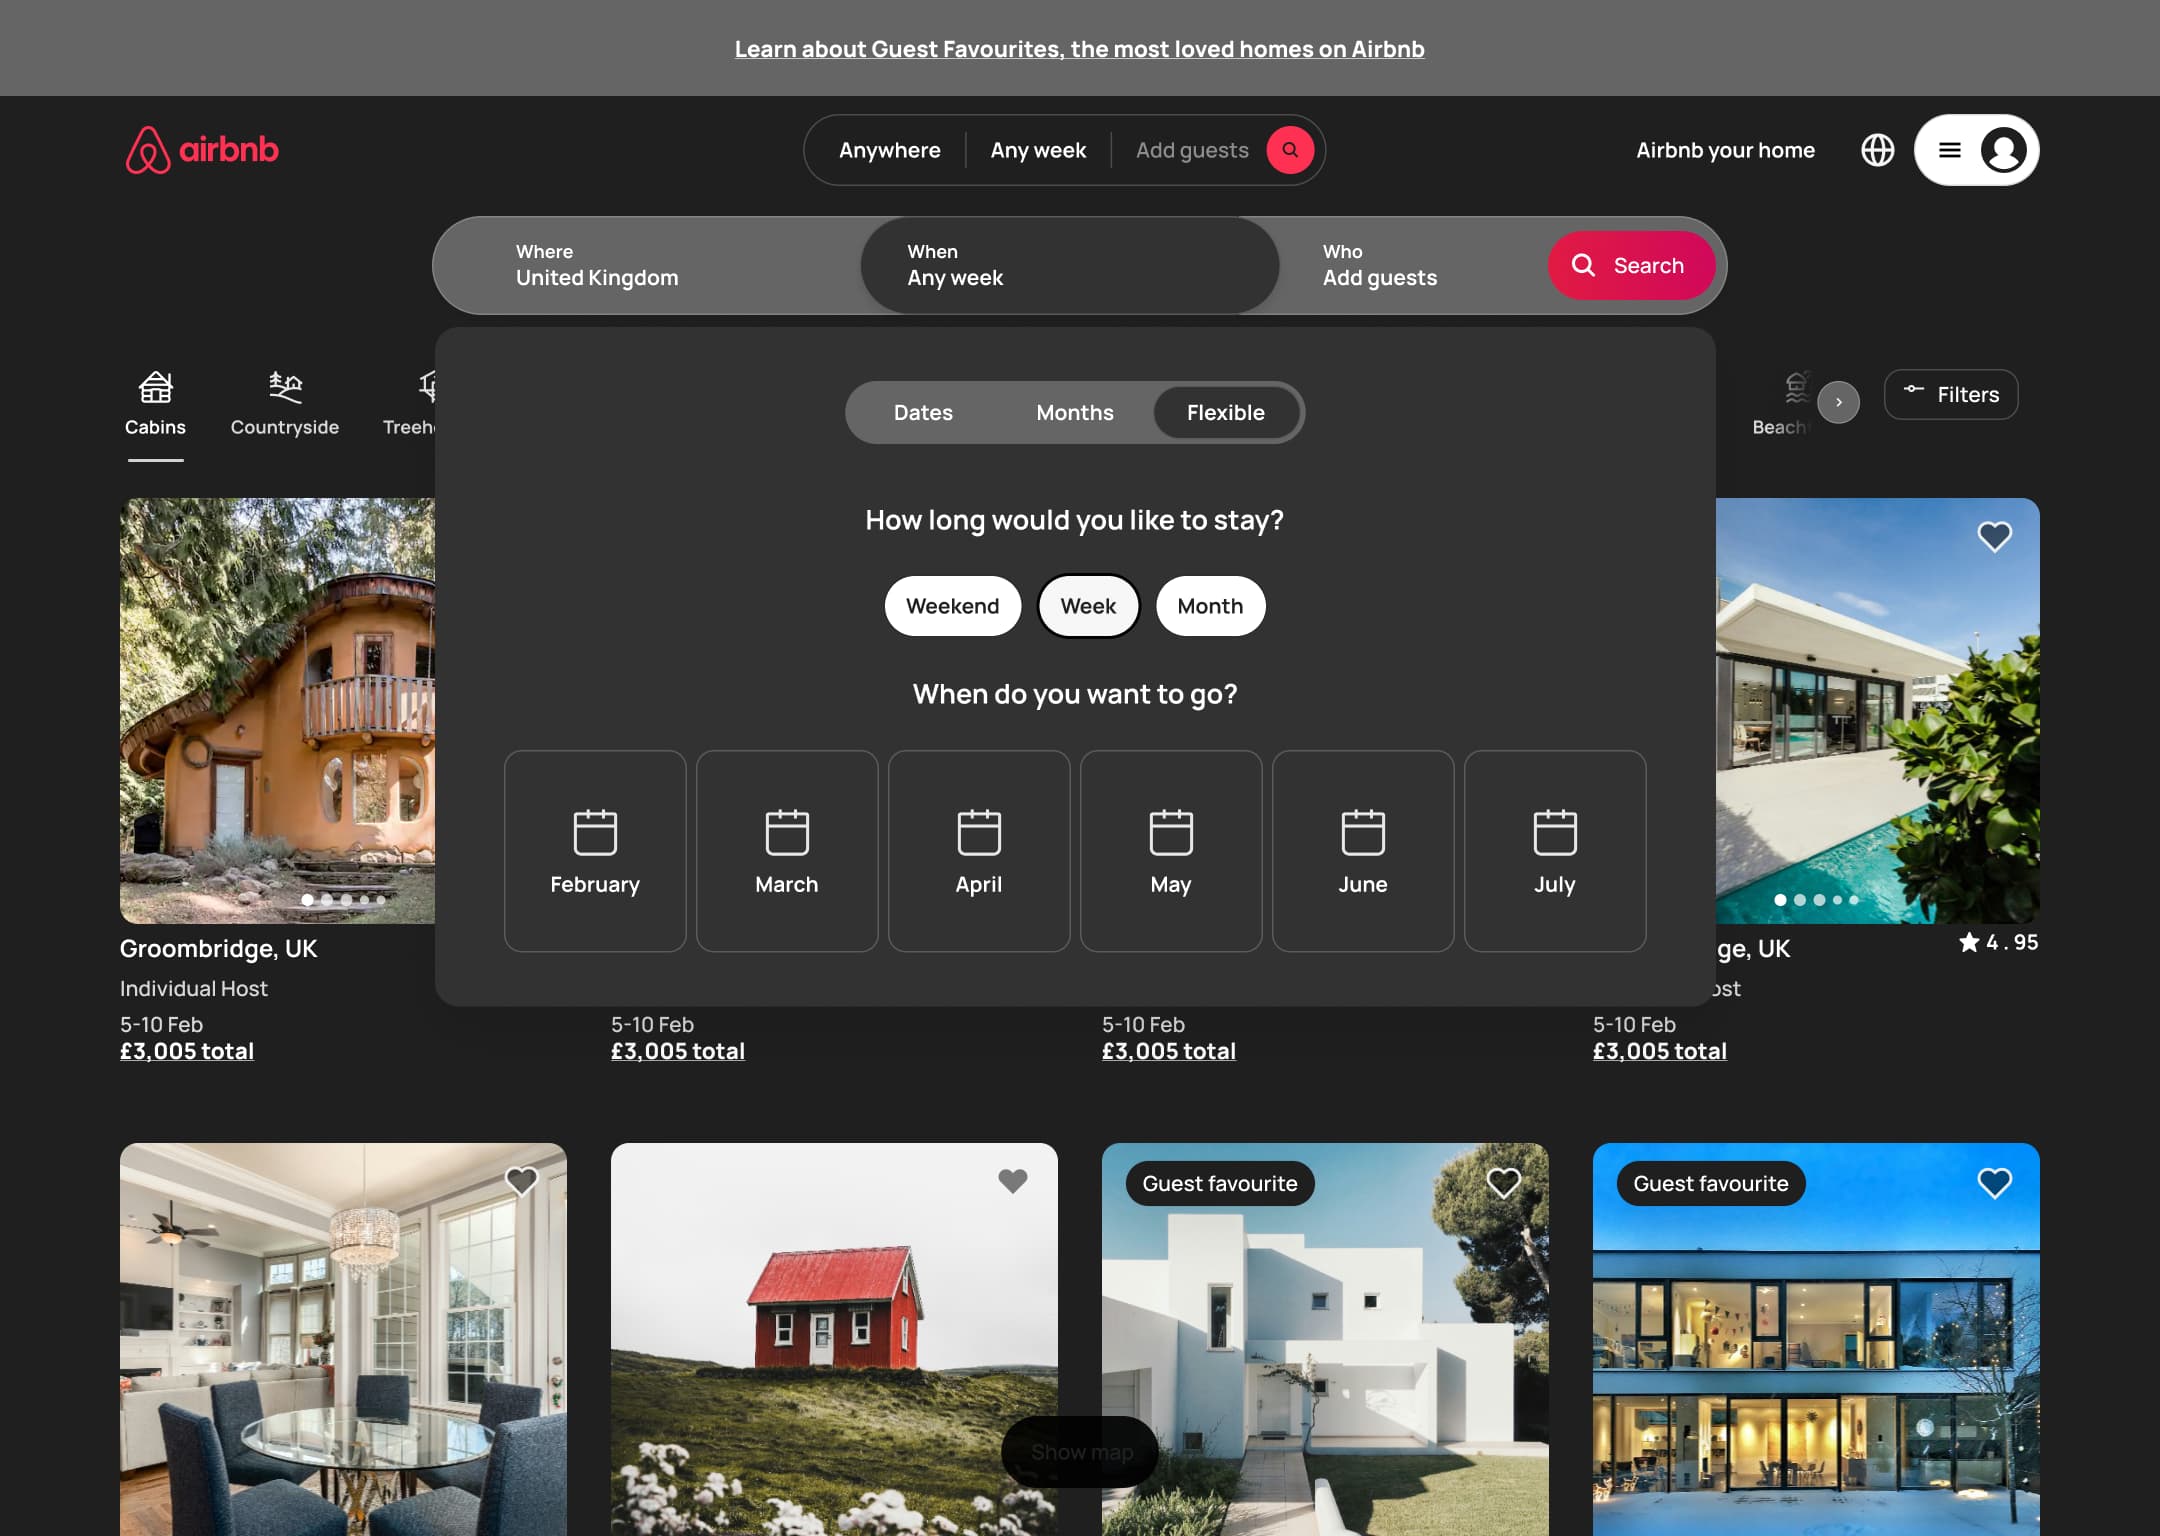Viewport: 2160px width, 1536px height.
Task: Open the Filters button
Action: click(1951, 394)
